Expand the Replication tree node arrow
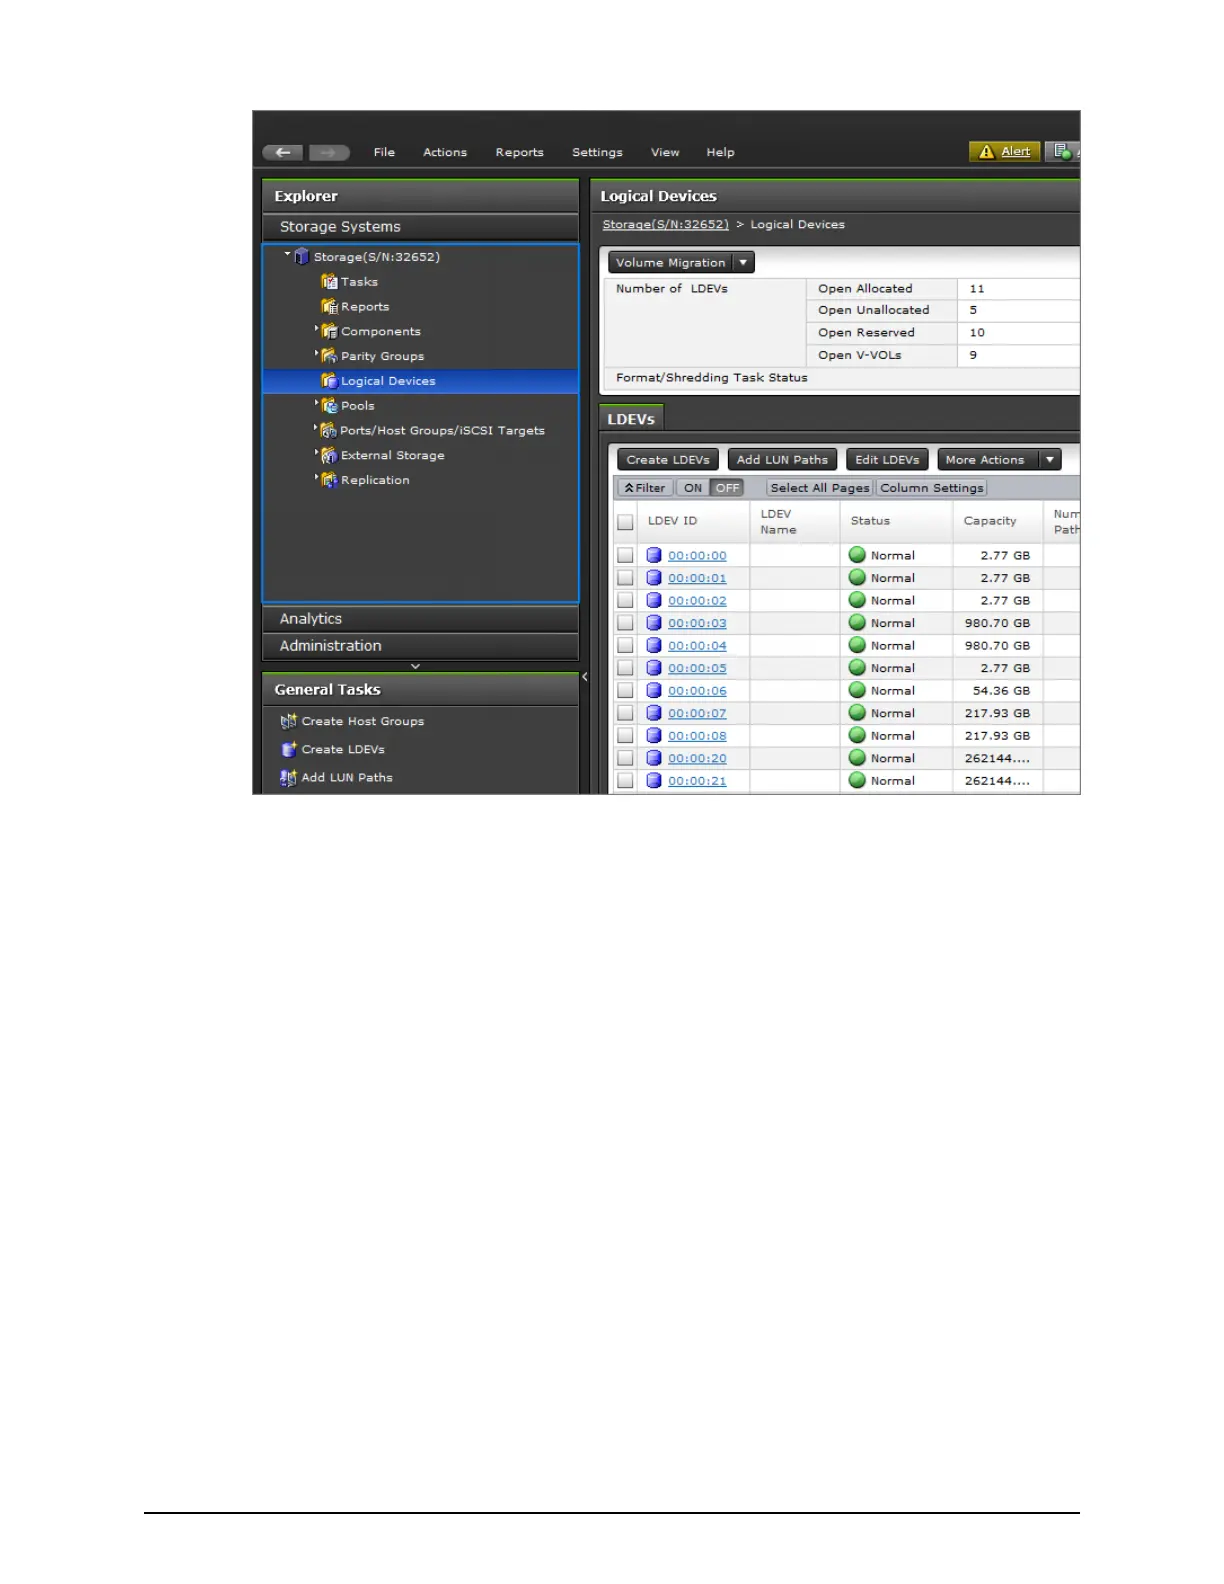1224x1584 pixels. pos(316,477)
